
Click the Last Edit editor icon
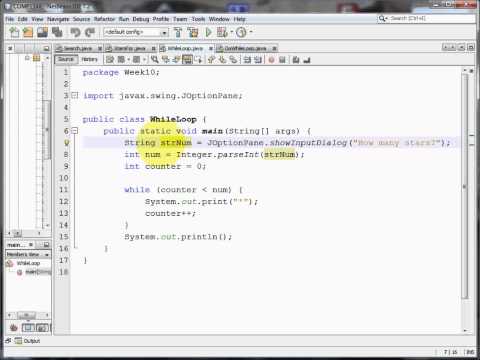point(110,60)
